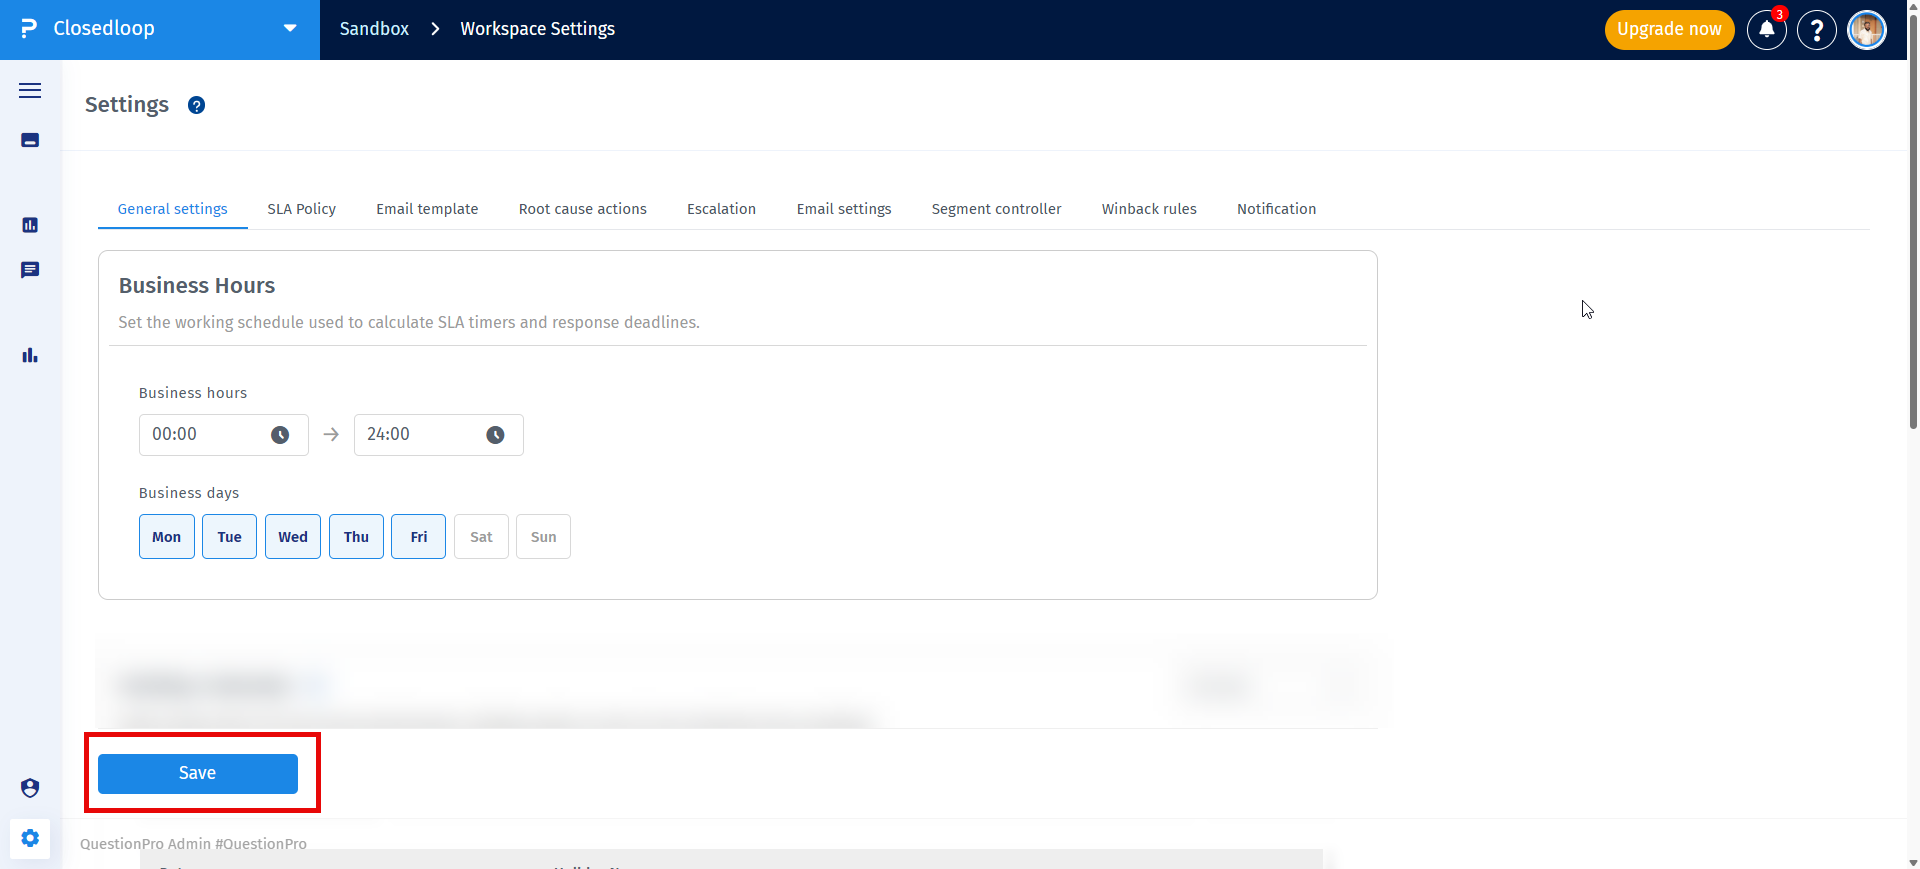
Task: Enable Sat as business day
Action: point(481,537)
